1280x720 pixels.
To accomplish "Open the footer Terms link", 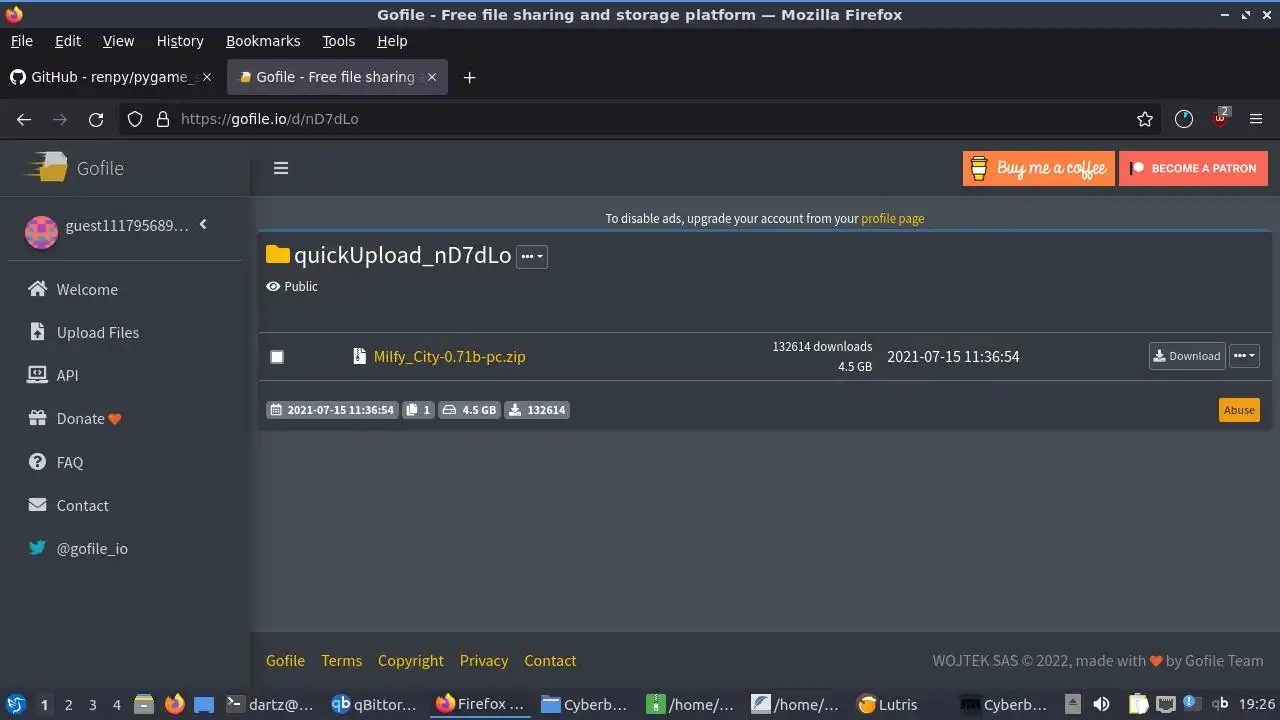I will coord(341,660).
